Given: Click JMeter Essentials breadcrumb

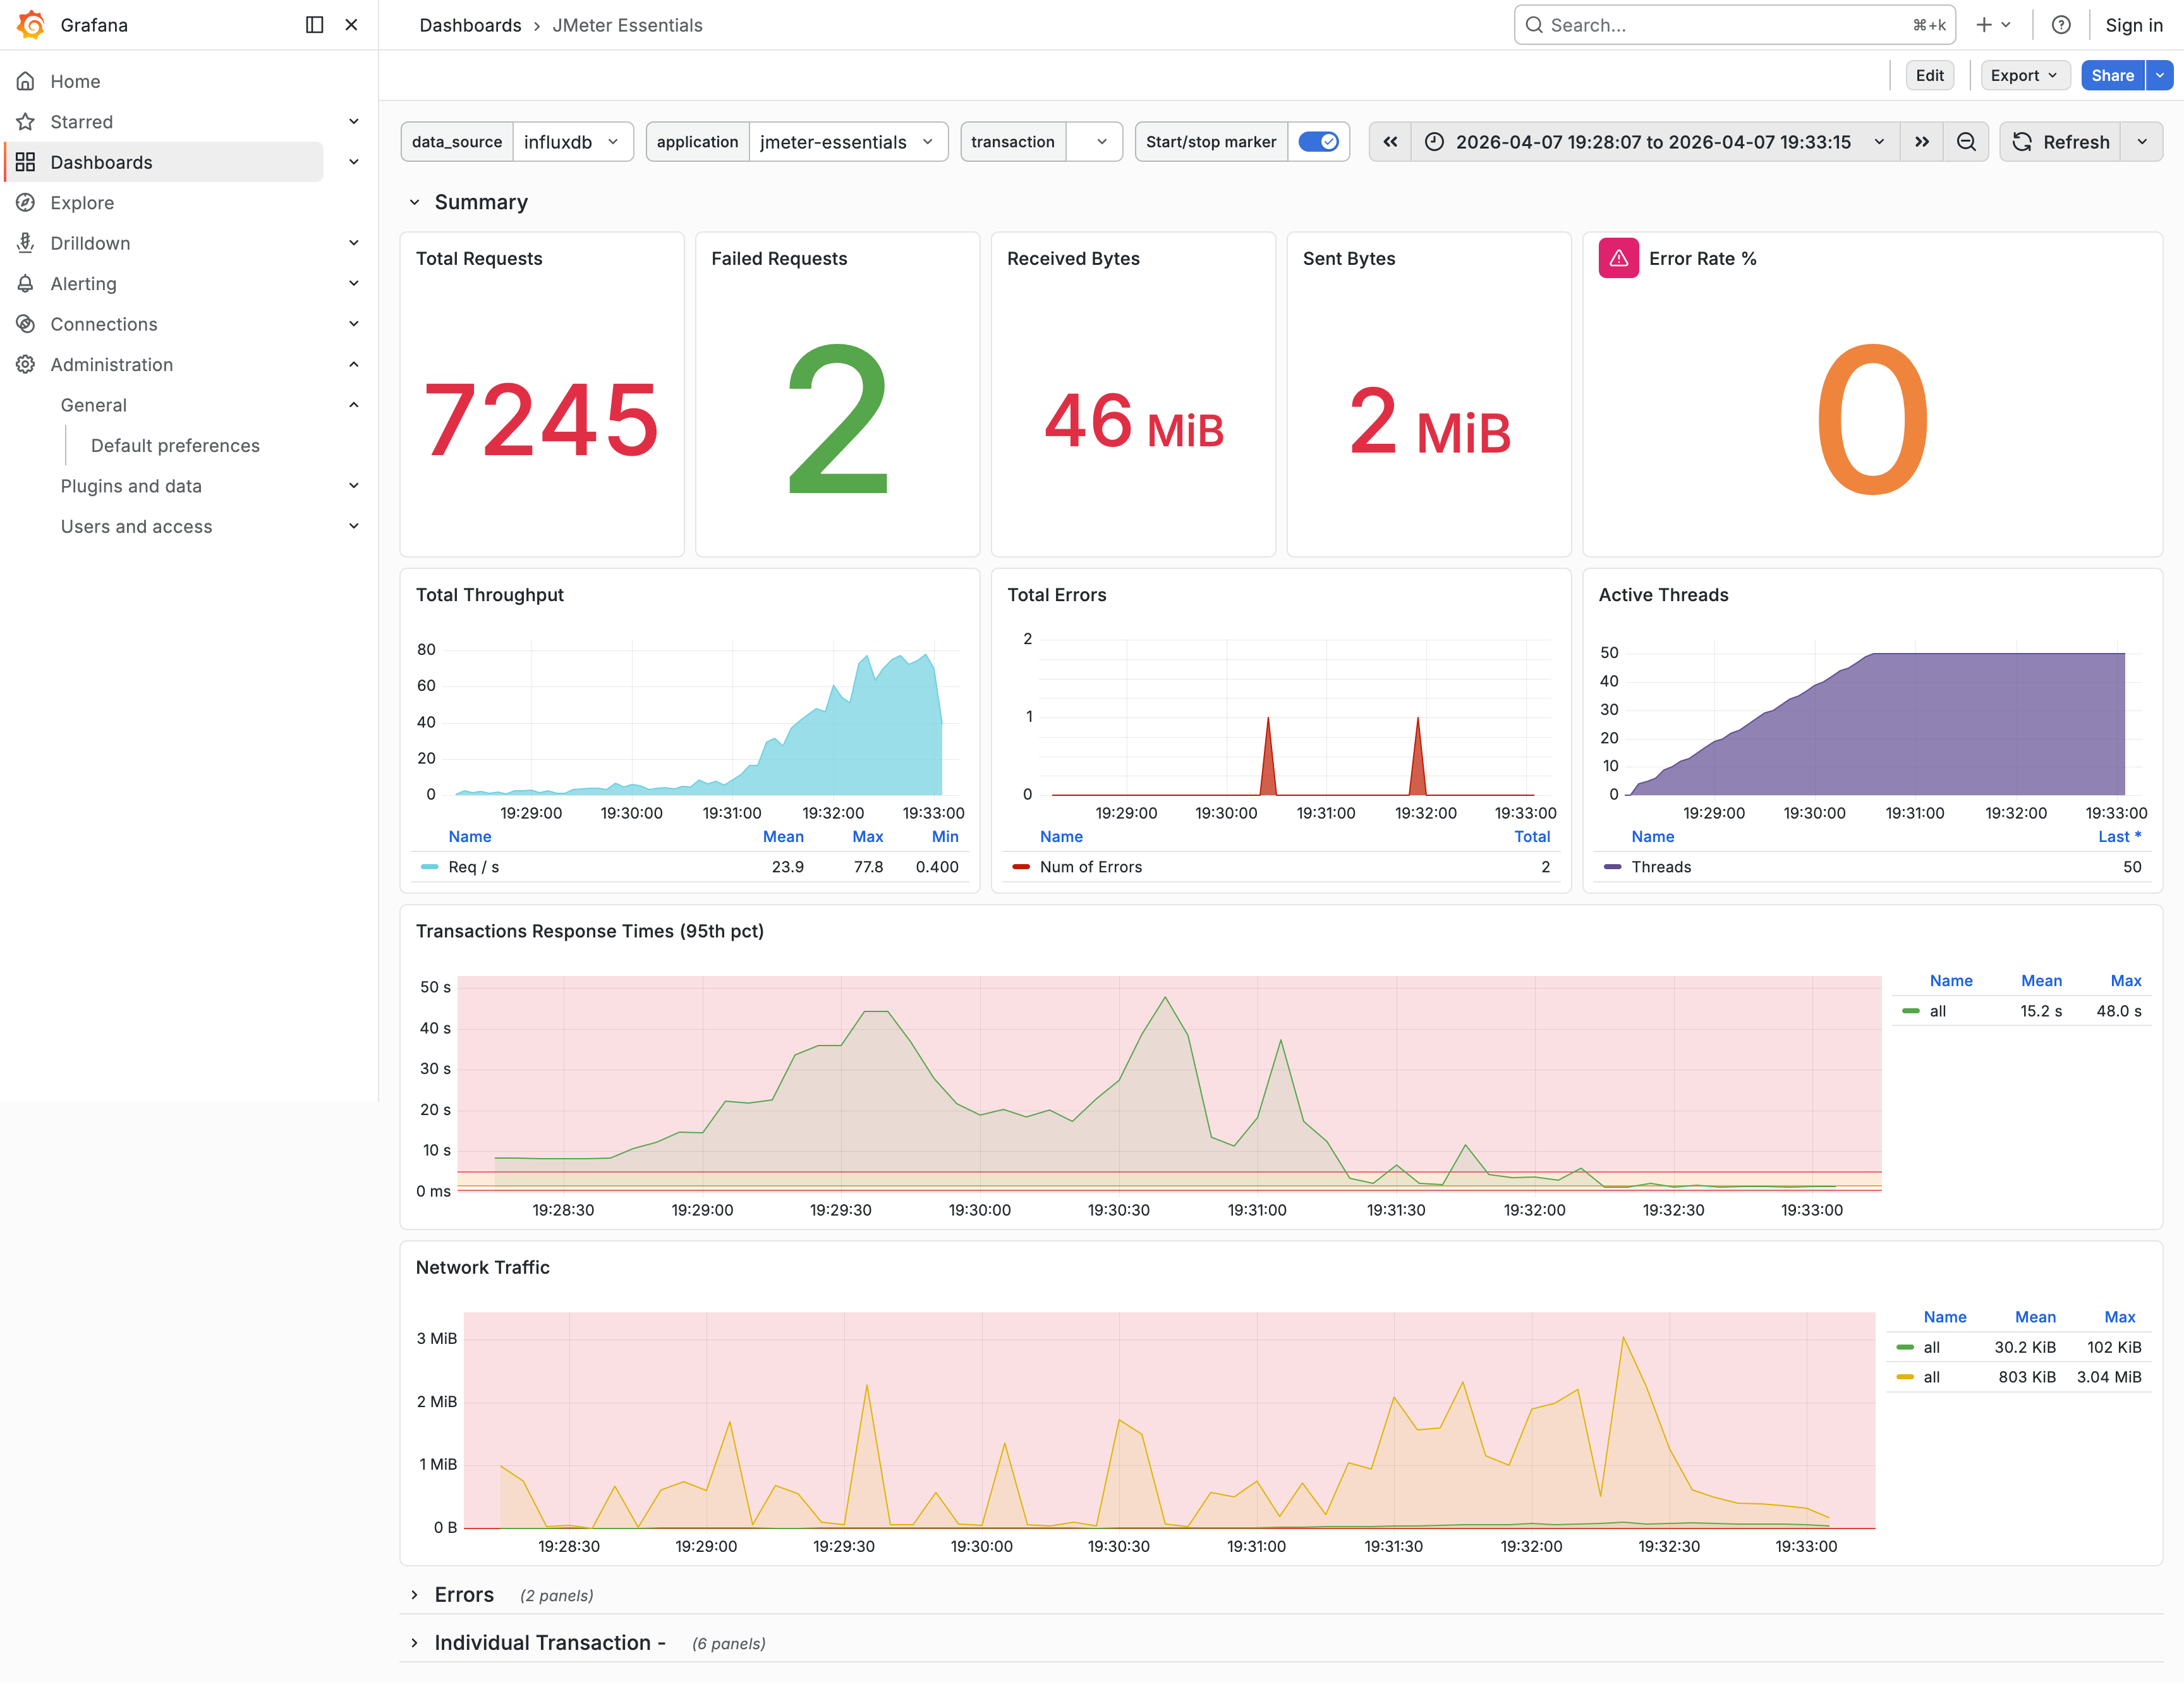Looking at the screenshot, I should (x=627, y=25).
